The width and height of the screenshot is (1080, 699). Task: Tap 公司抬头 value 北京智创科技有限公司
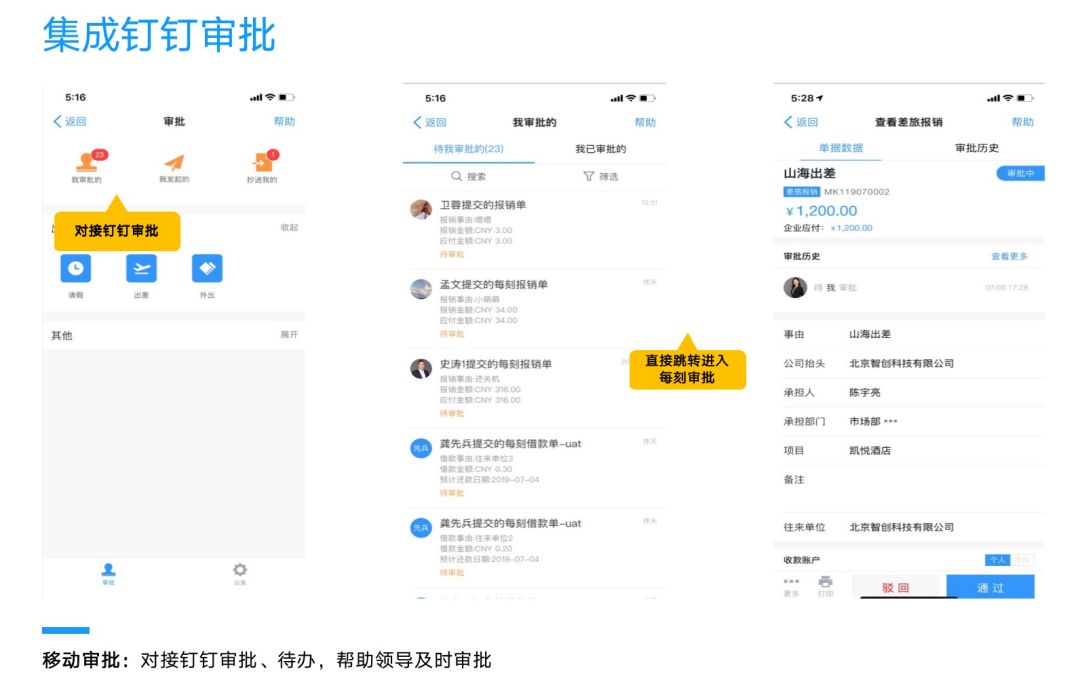coord(901,363)
